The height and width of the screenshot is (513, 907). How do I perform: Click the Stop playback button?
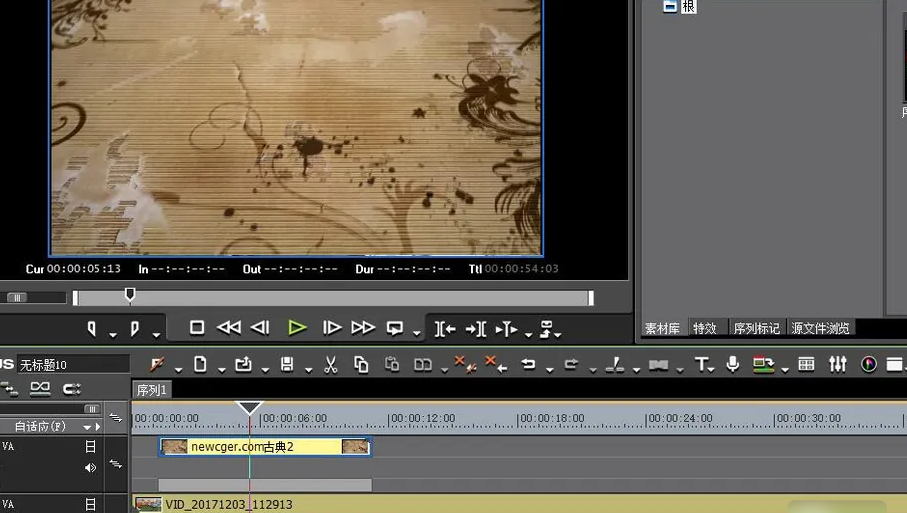197,328
